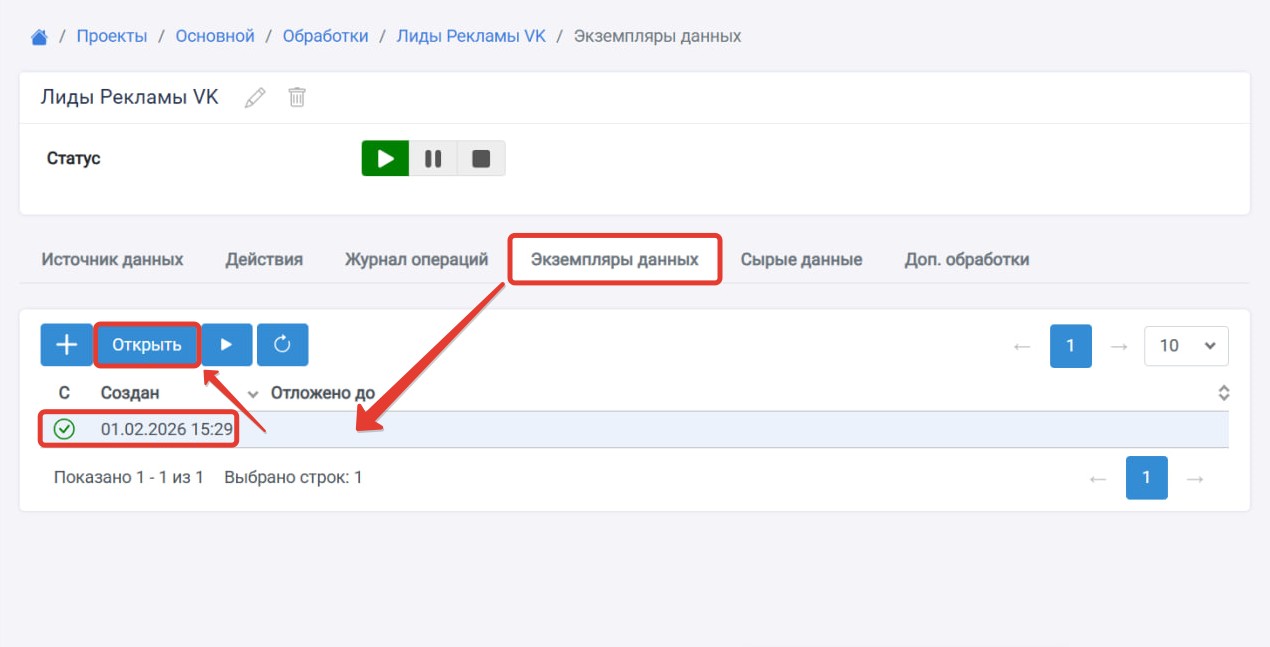Viewport: 1270px width, 647px height.
Task: Click the Открыть button
Action: point(147,345)
